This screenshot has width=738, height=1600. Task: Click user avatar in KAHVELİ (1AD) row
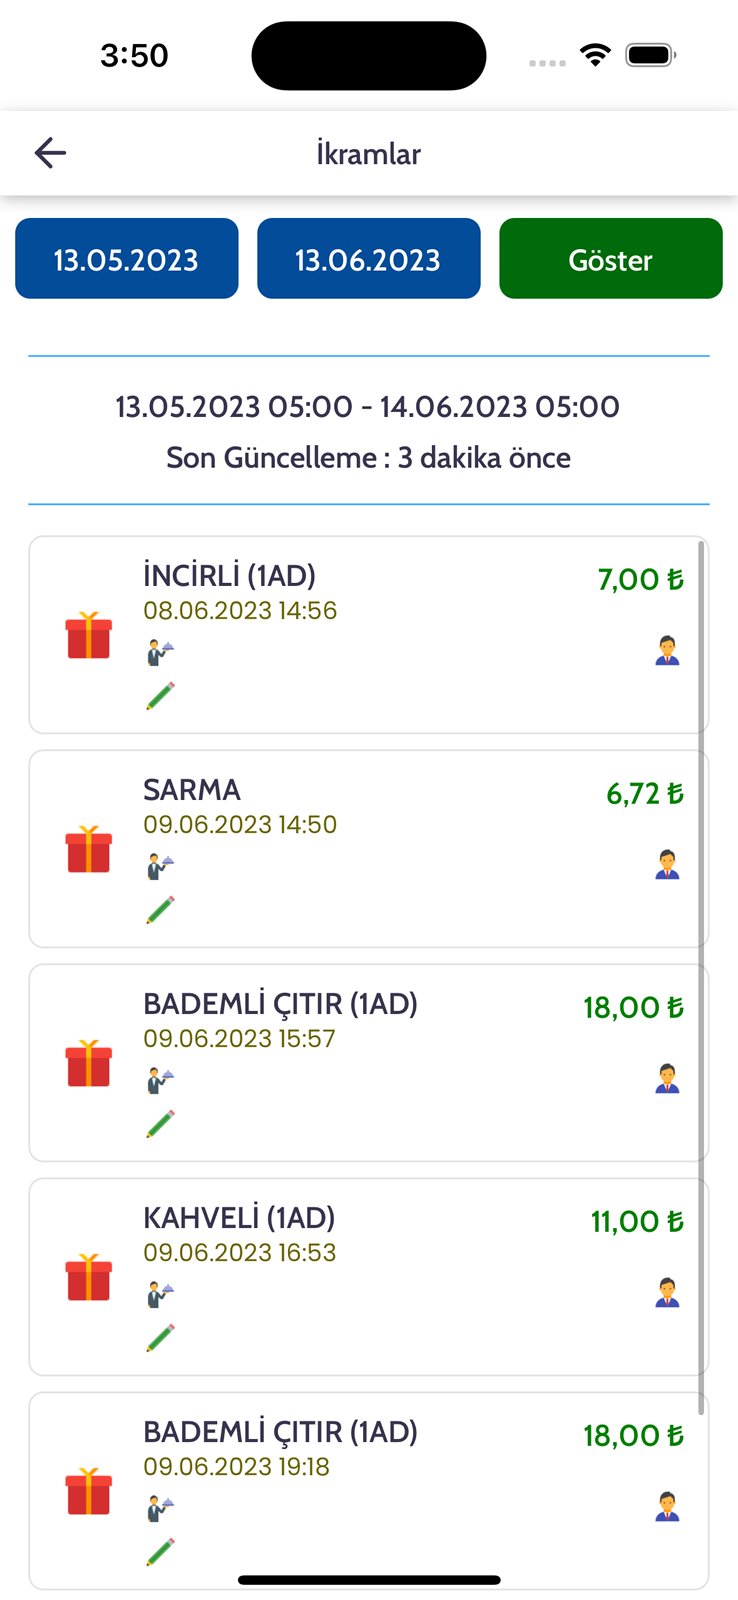click(x=667, y=1293)
